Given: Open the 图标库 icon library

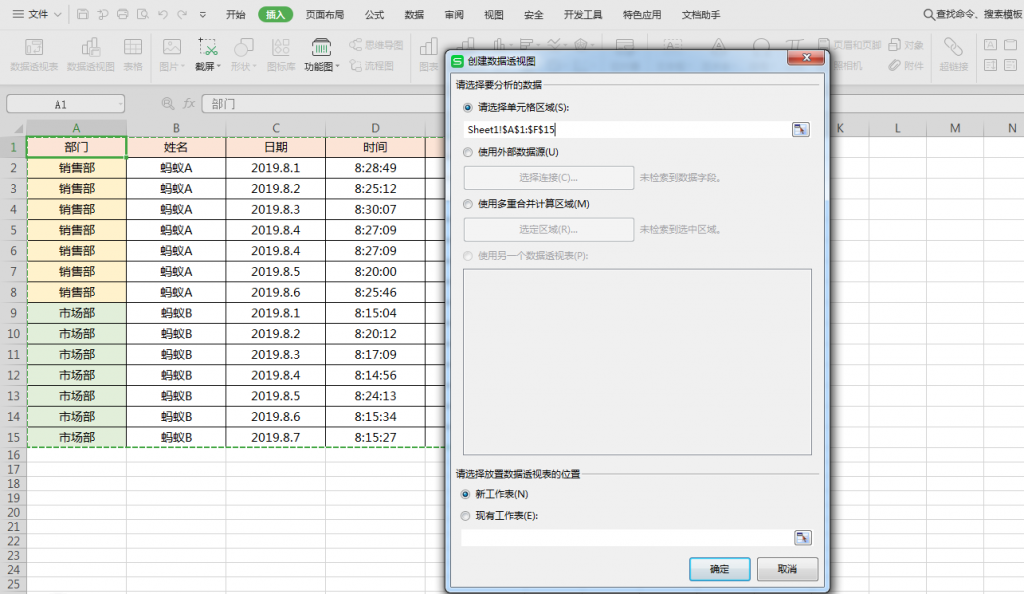Looking at the screenshot, I should tap(281, 53).
